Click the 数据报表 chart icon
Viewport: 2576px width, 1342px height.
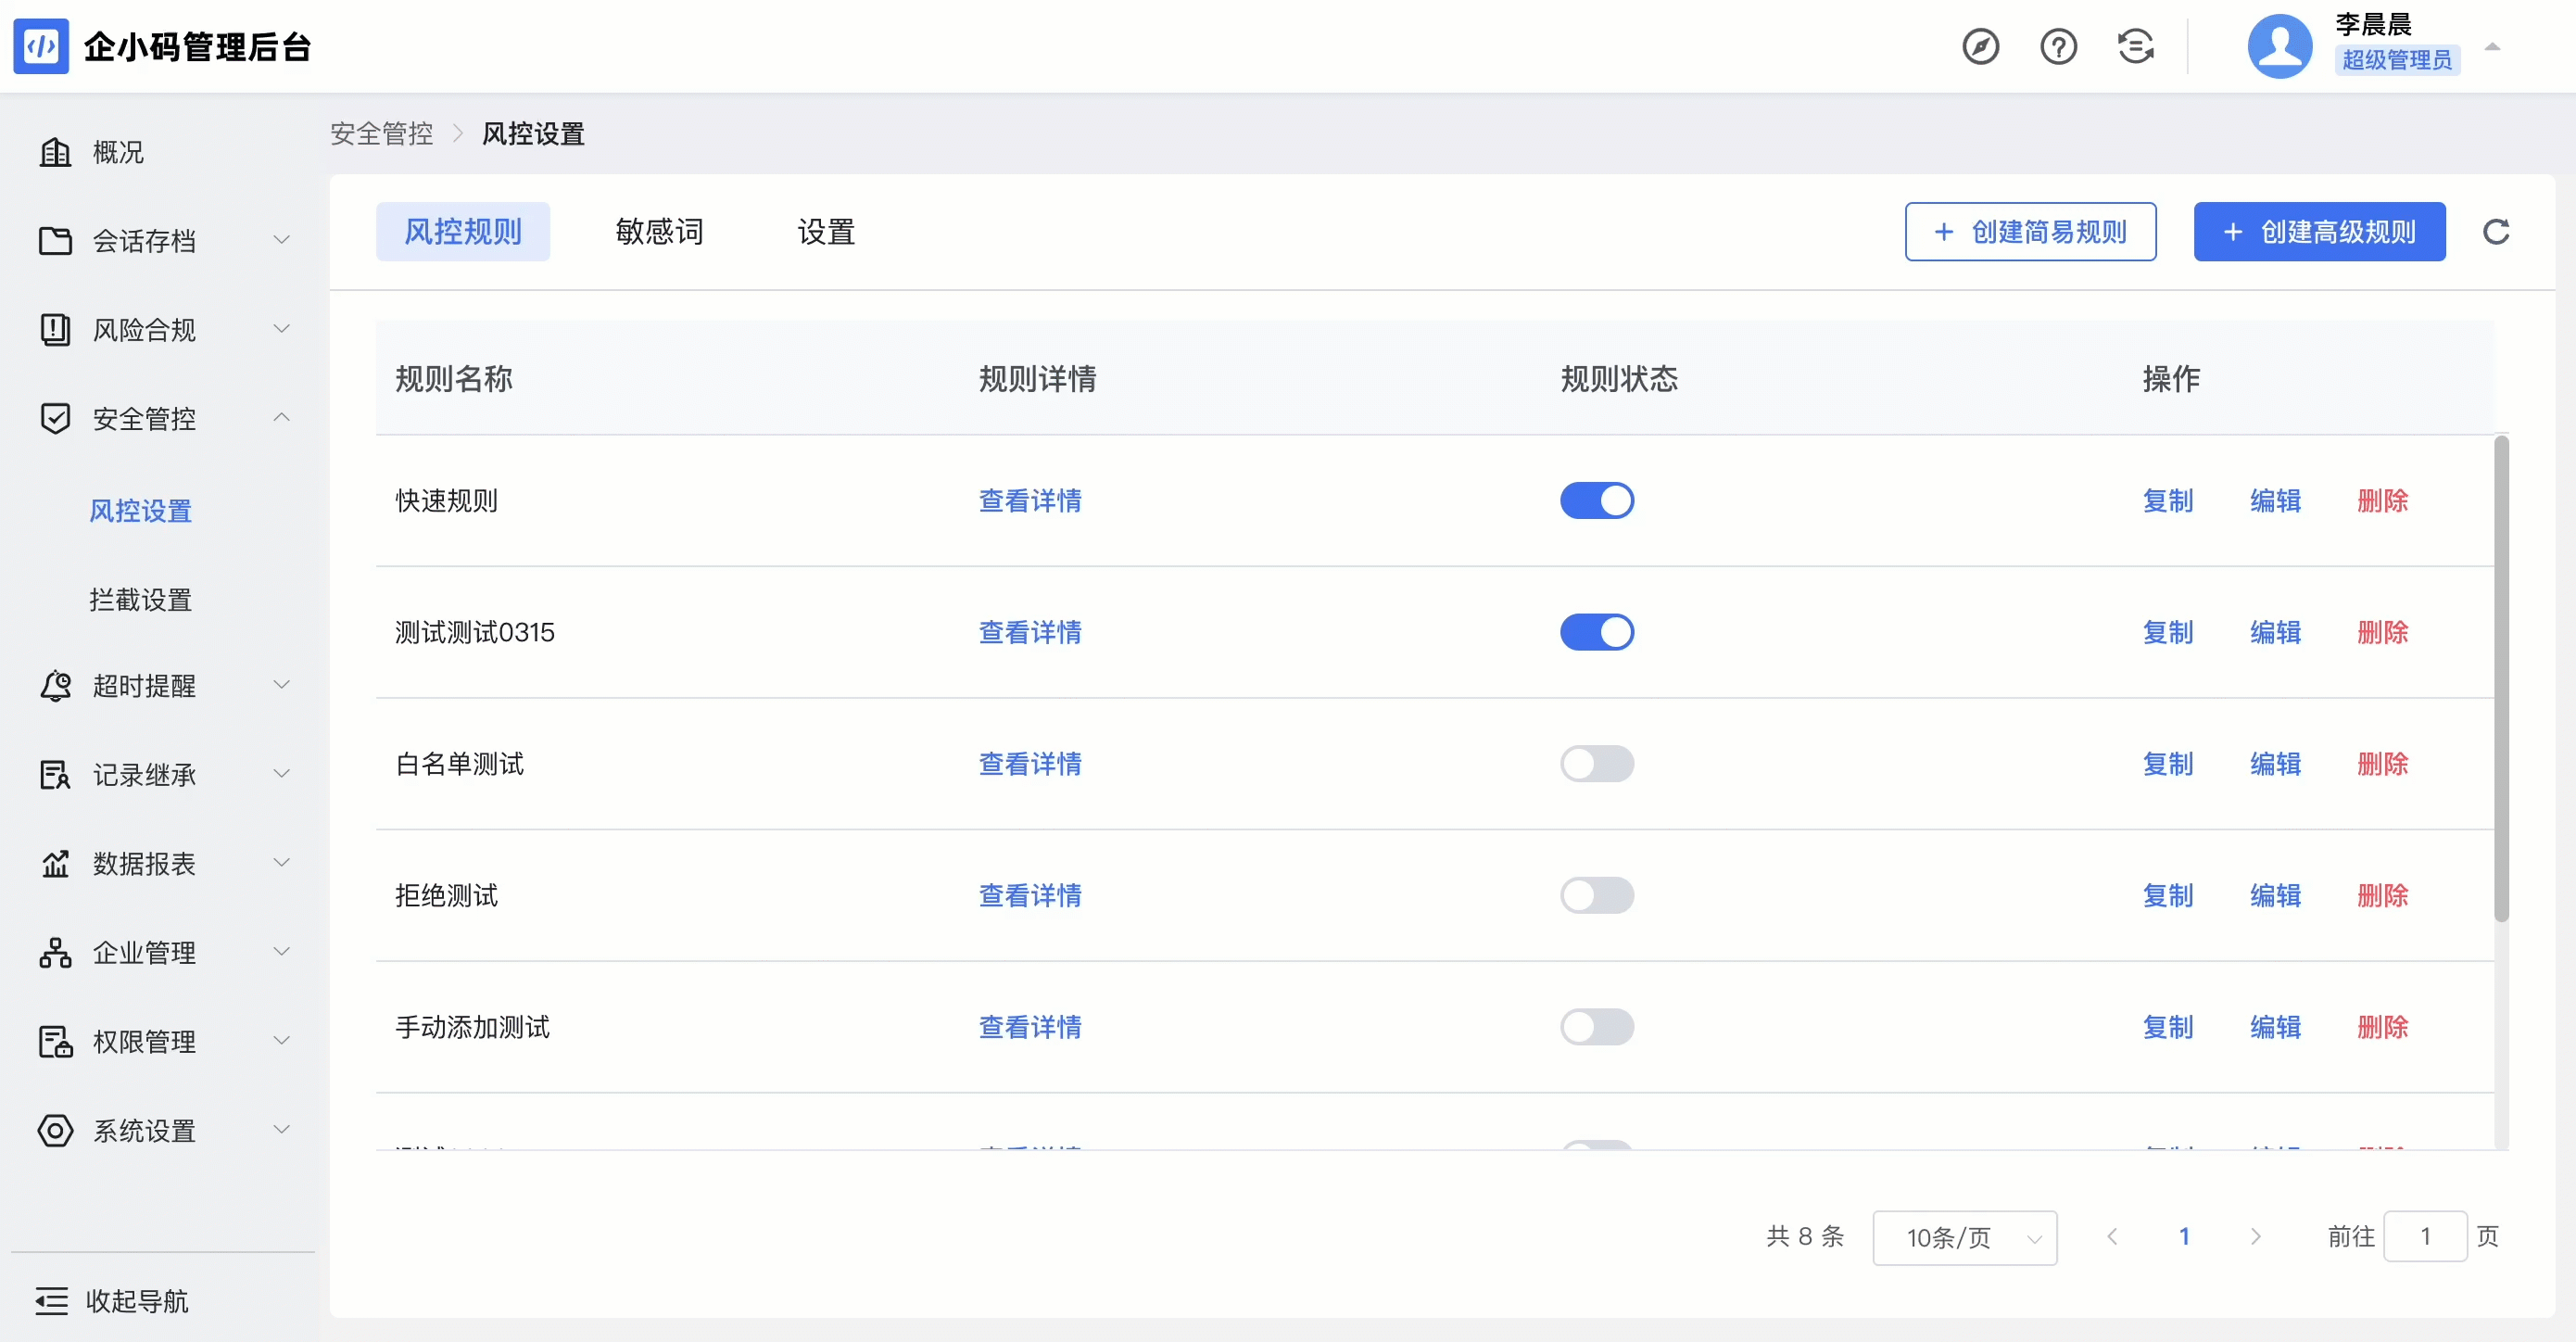[55, 864]
